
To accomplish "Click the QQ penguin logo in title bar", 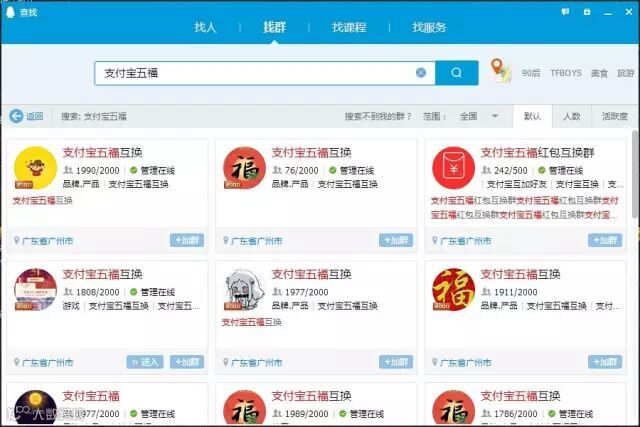I will [x=10, y=12].
